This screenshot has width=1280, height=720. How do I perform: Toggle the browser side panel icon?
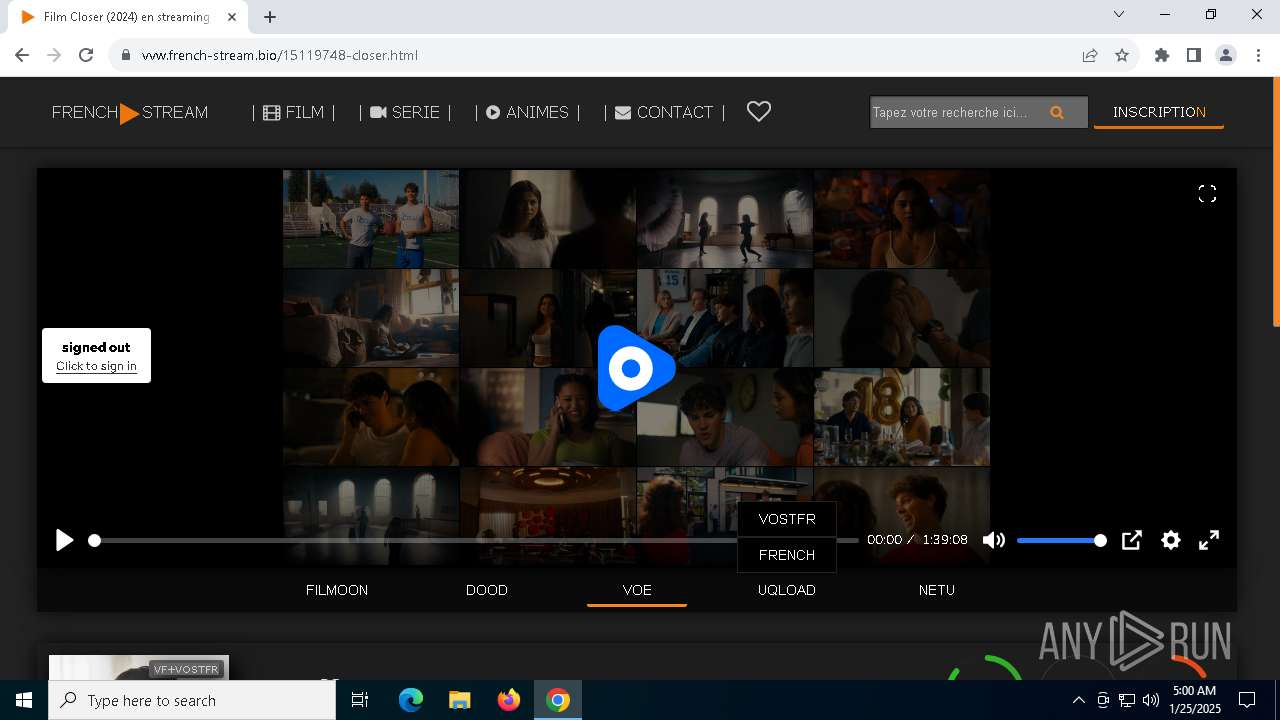click(1194, 55)
